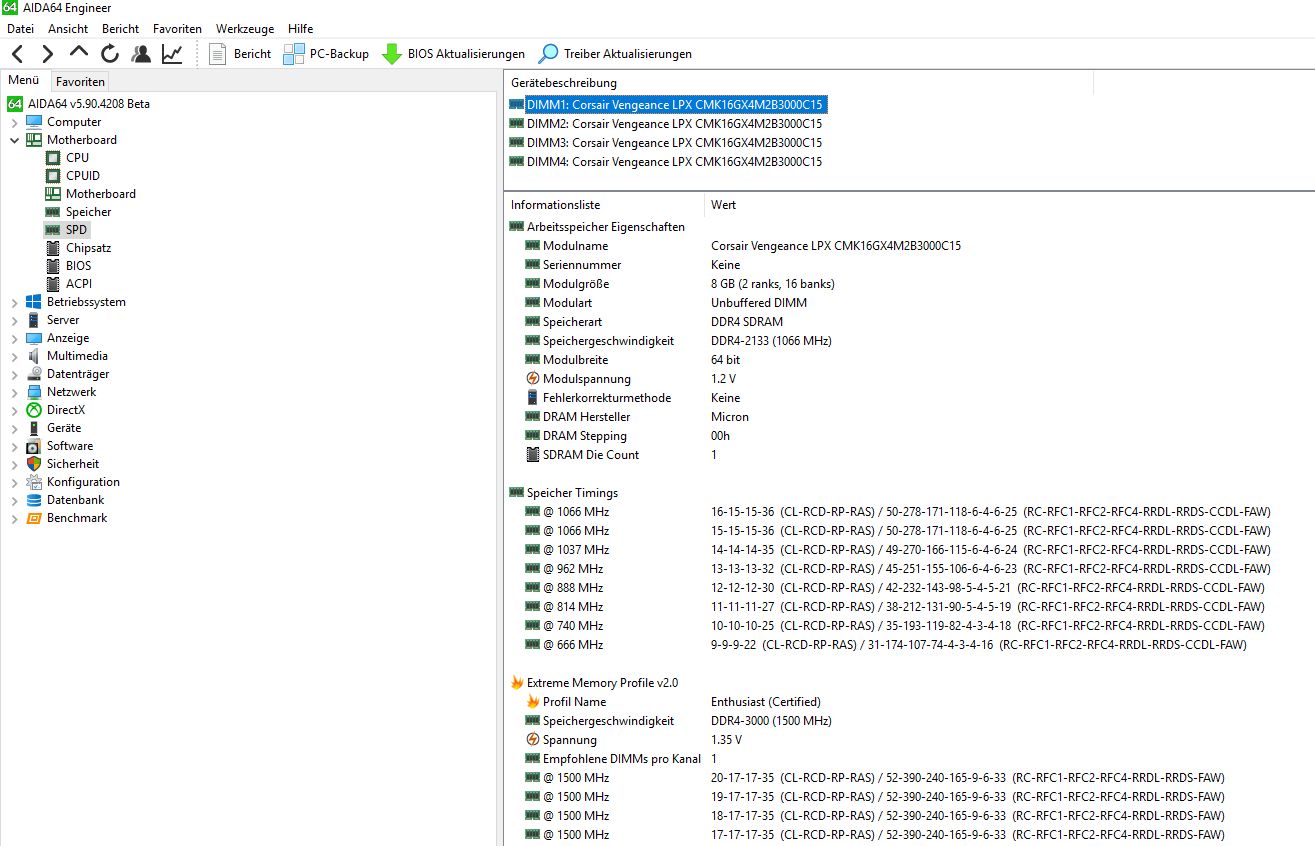Image resolution: width=1315 pixels, height=846 pixels.
Task: Open Treiber Aktualisierungen search
Action: pos(615,54)
